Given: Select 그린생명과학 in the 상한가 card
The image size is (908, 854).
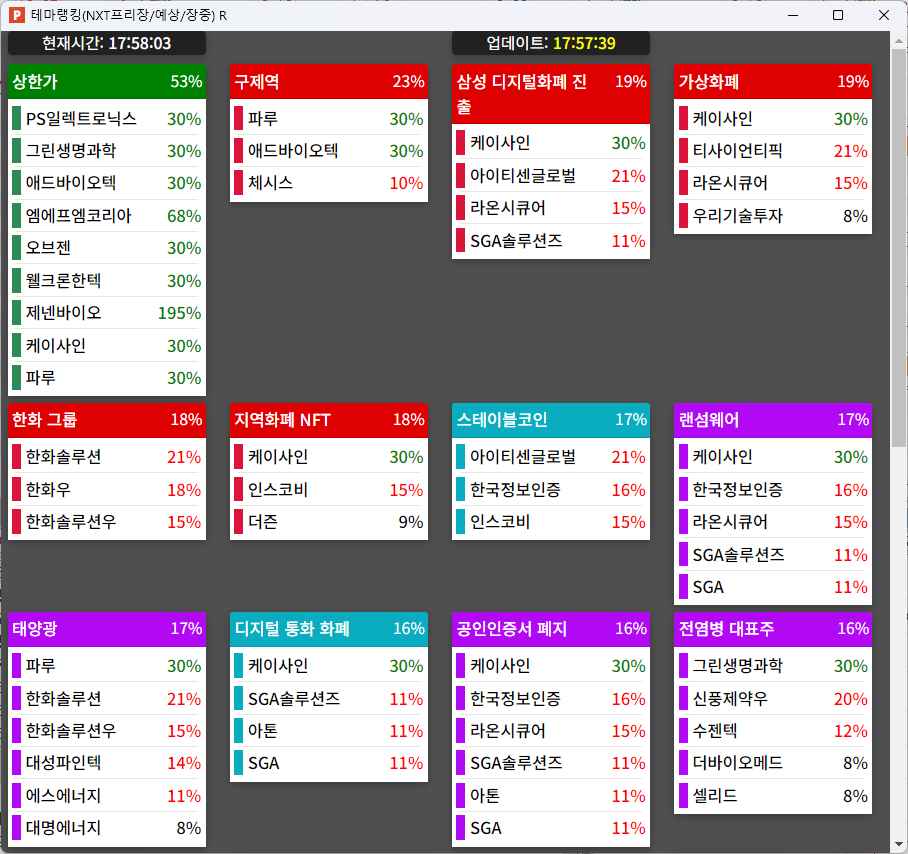Looking at the screenshot, I should 107,151.
